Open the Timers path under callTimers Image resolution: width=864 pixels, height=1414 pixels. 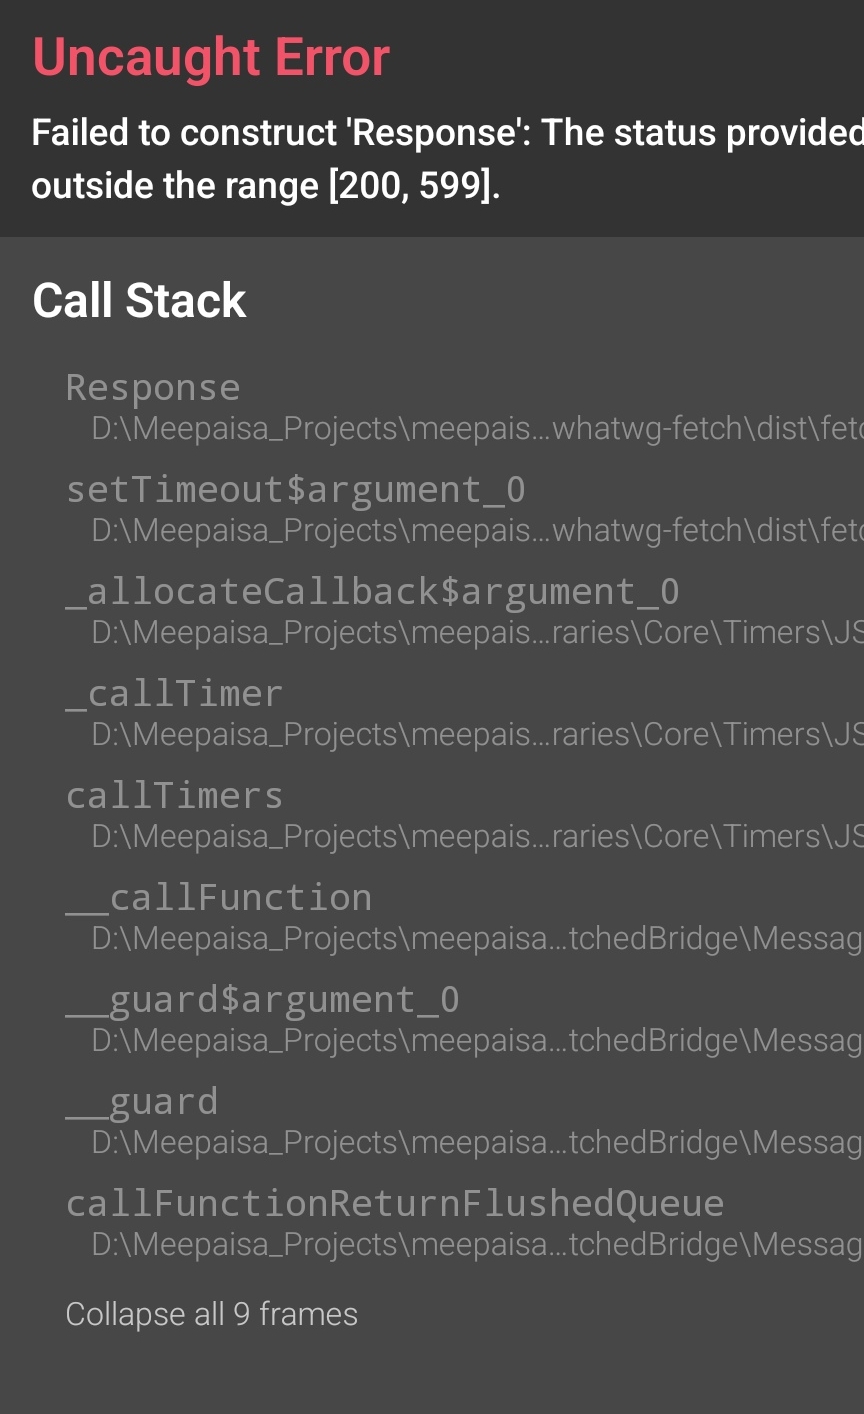tap(478, 837)
